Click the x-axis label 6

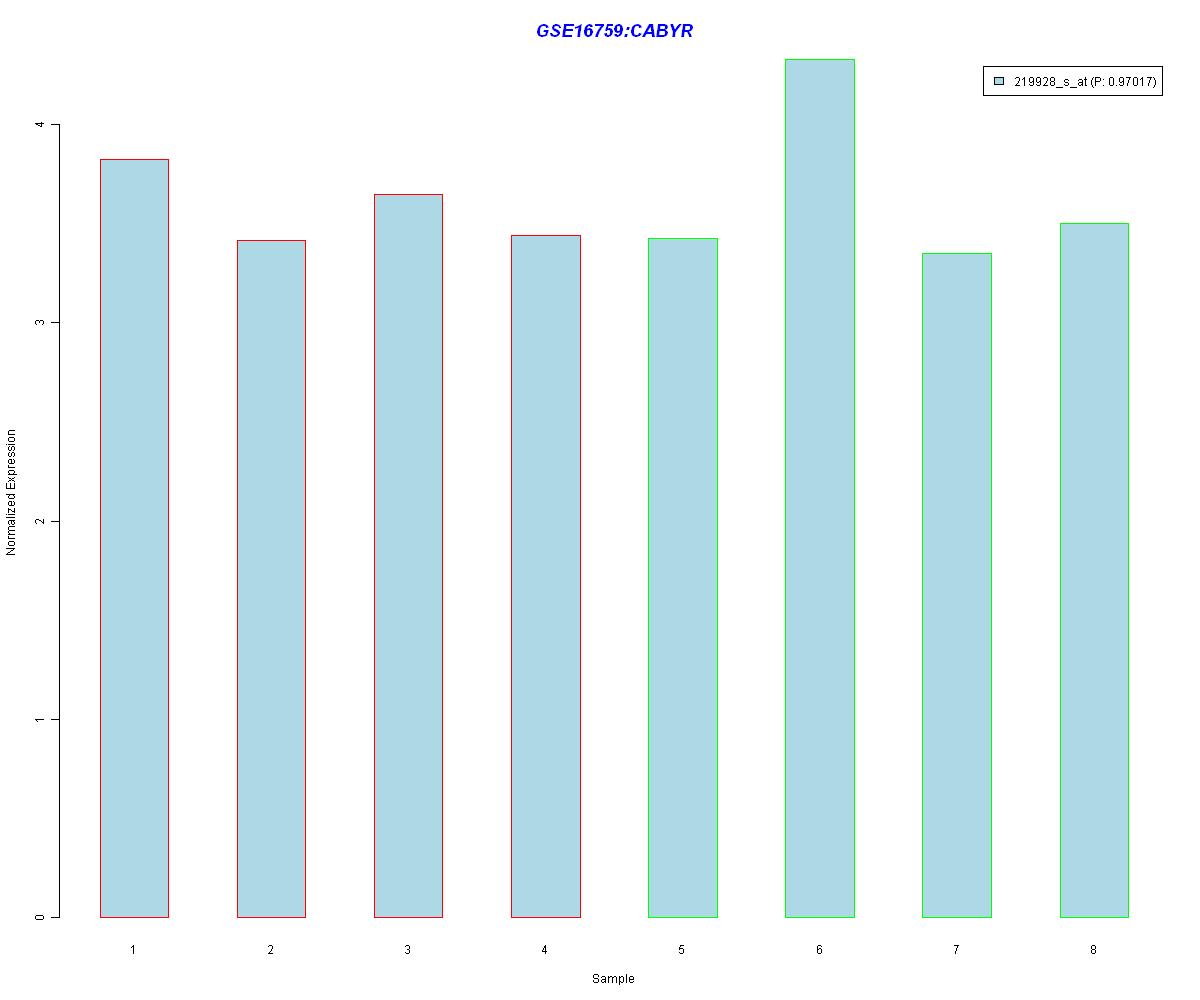819,949
